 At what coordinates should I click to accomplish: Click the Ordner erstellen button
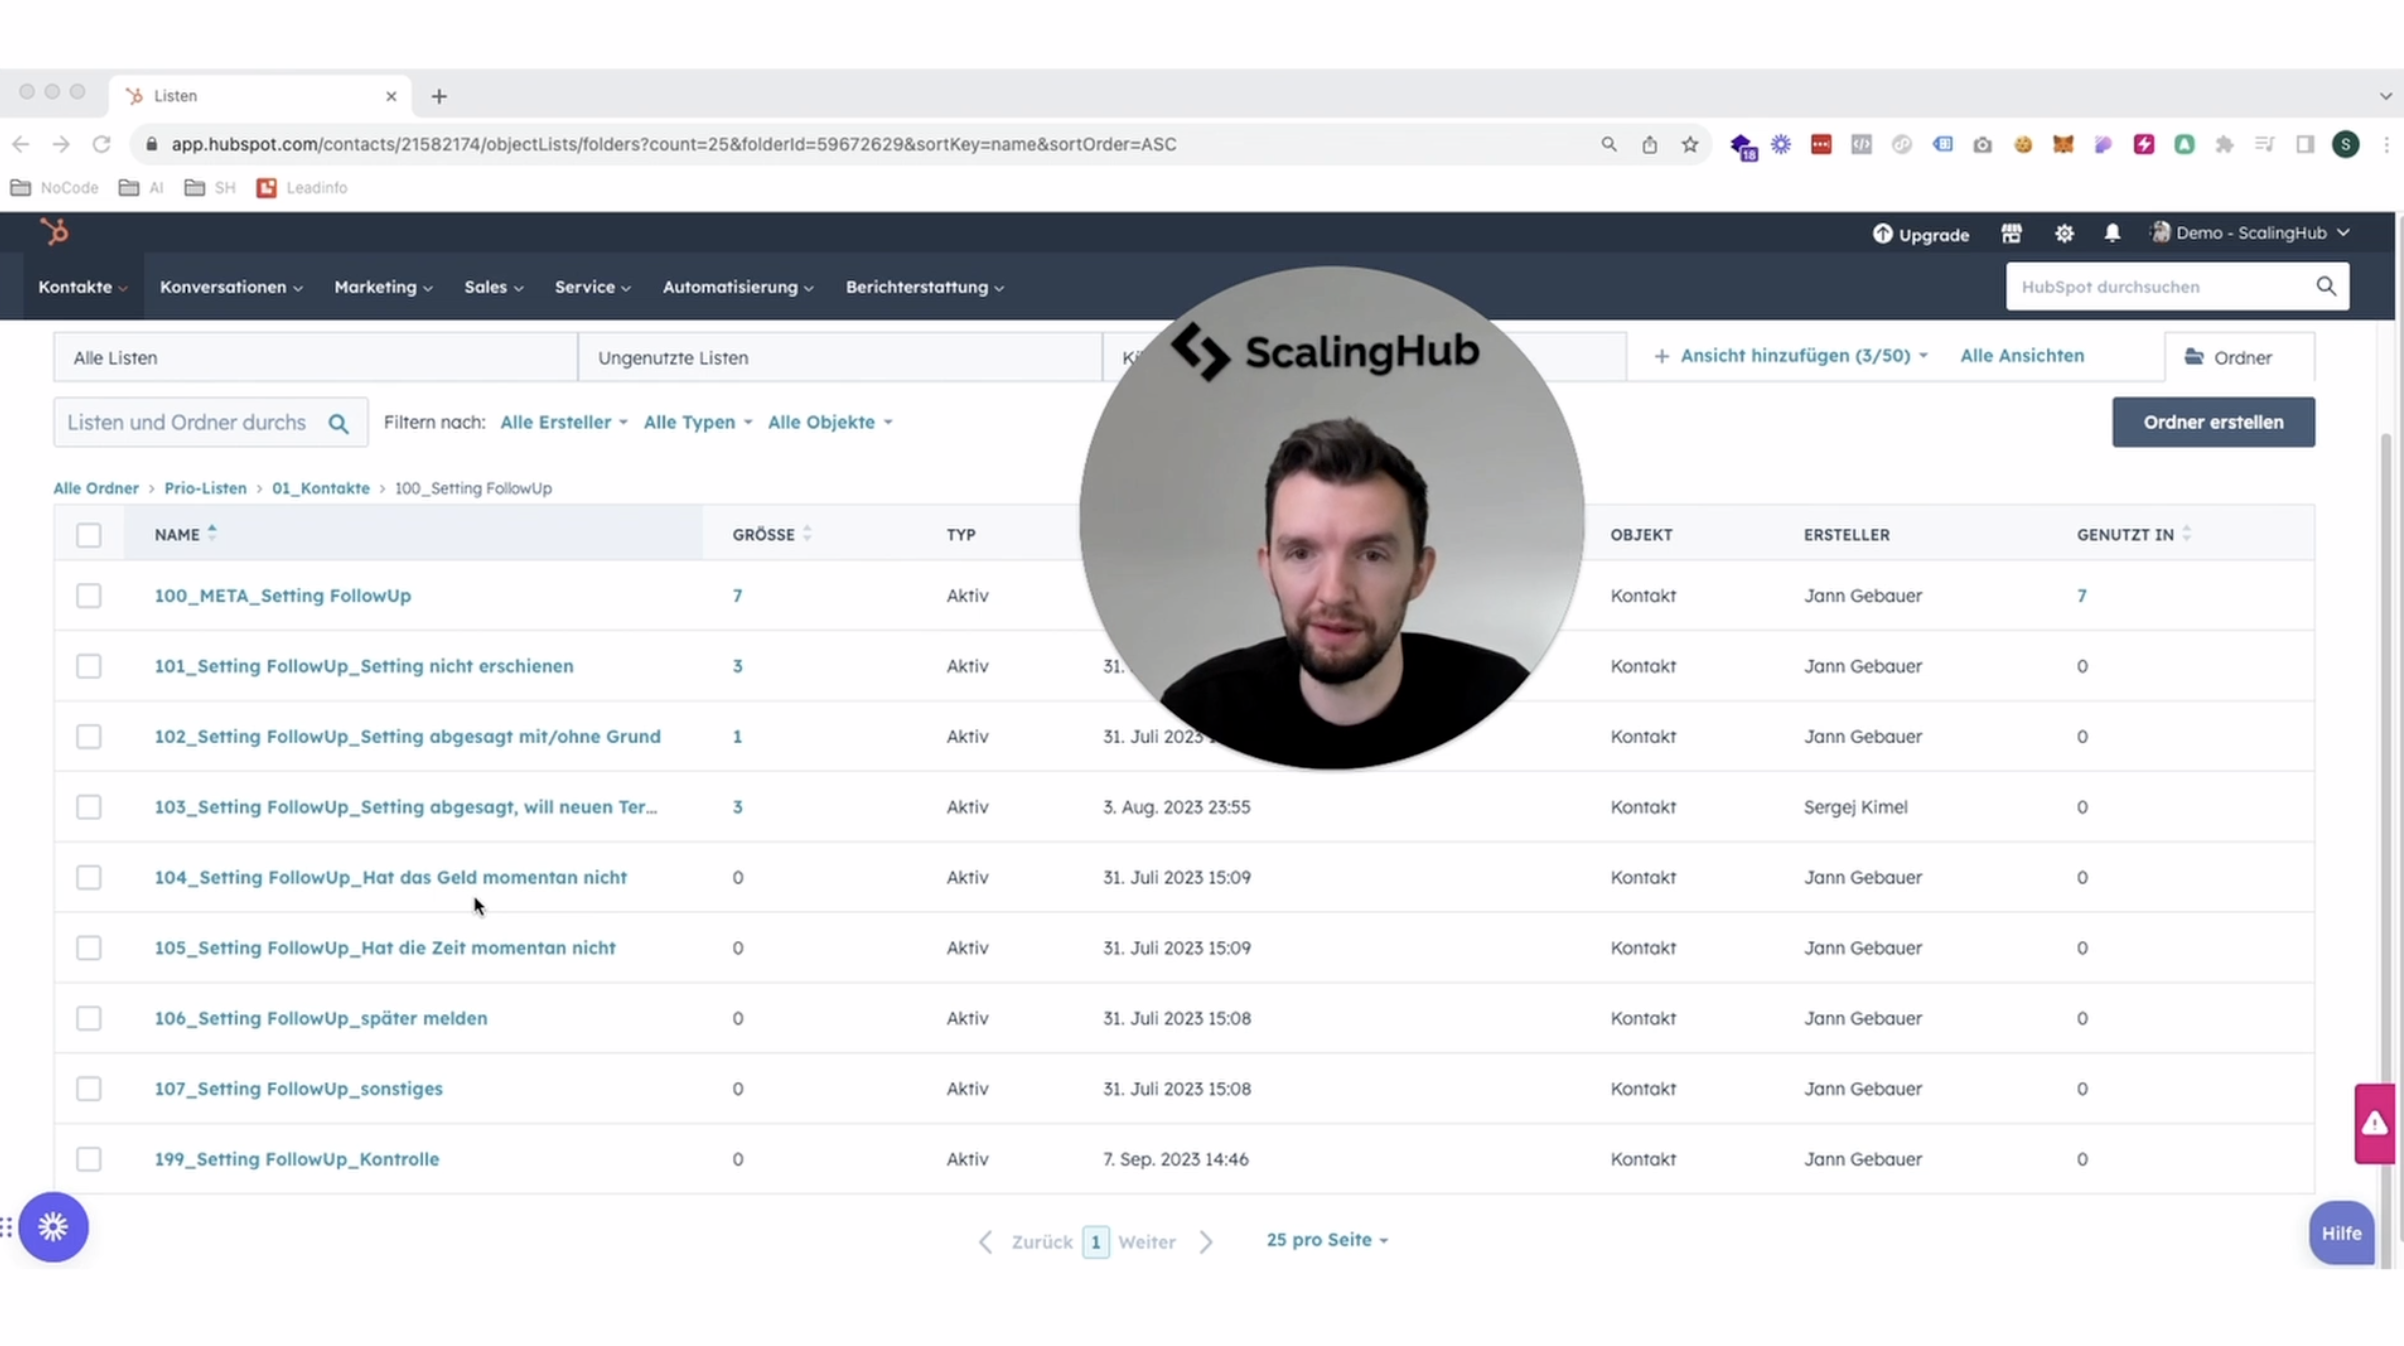click(2212, 422)
